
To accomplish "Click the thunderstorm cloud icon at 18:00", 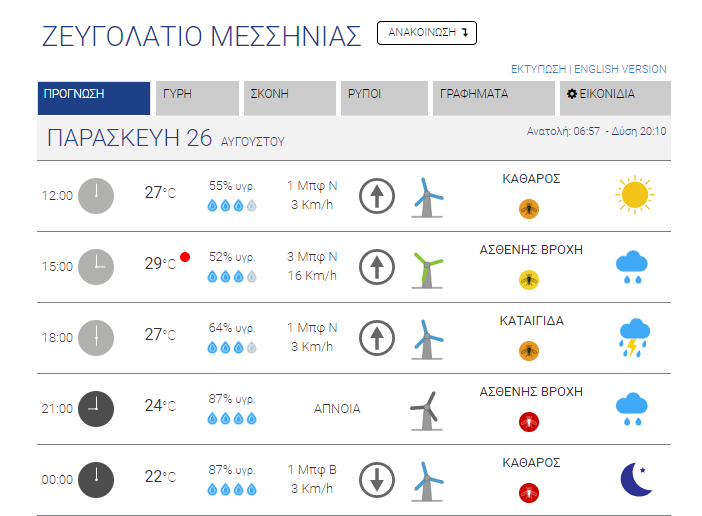I will pos(634,338).
